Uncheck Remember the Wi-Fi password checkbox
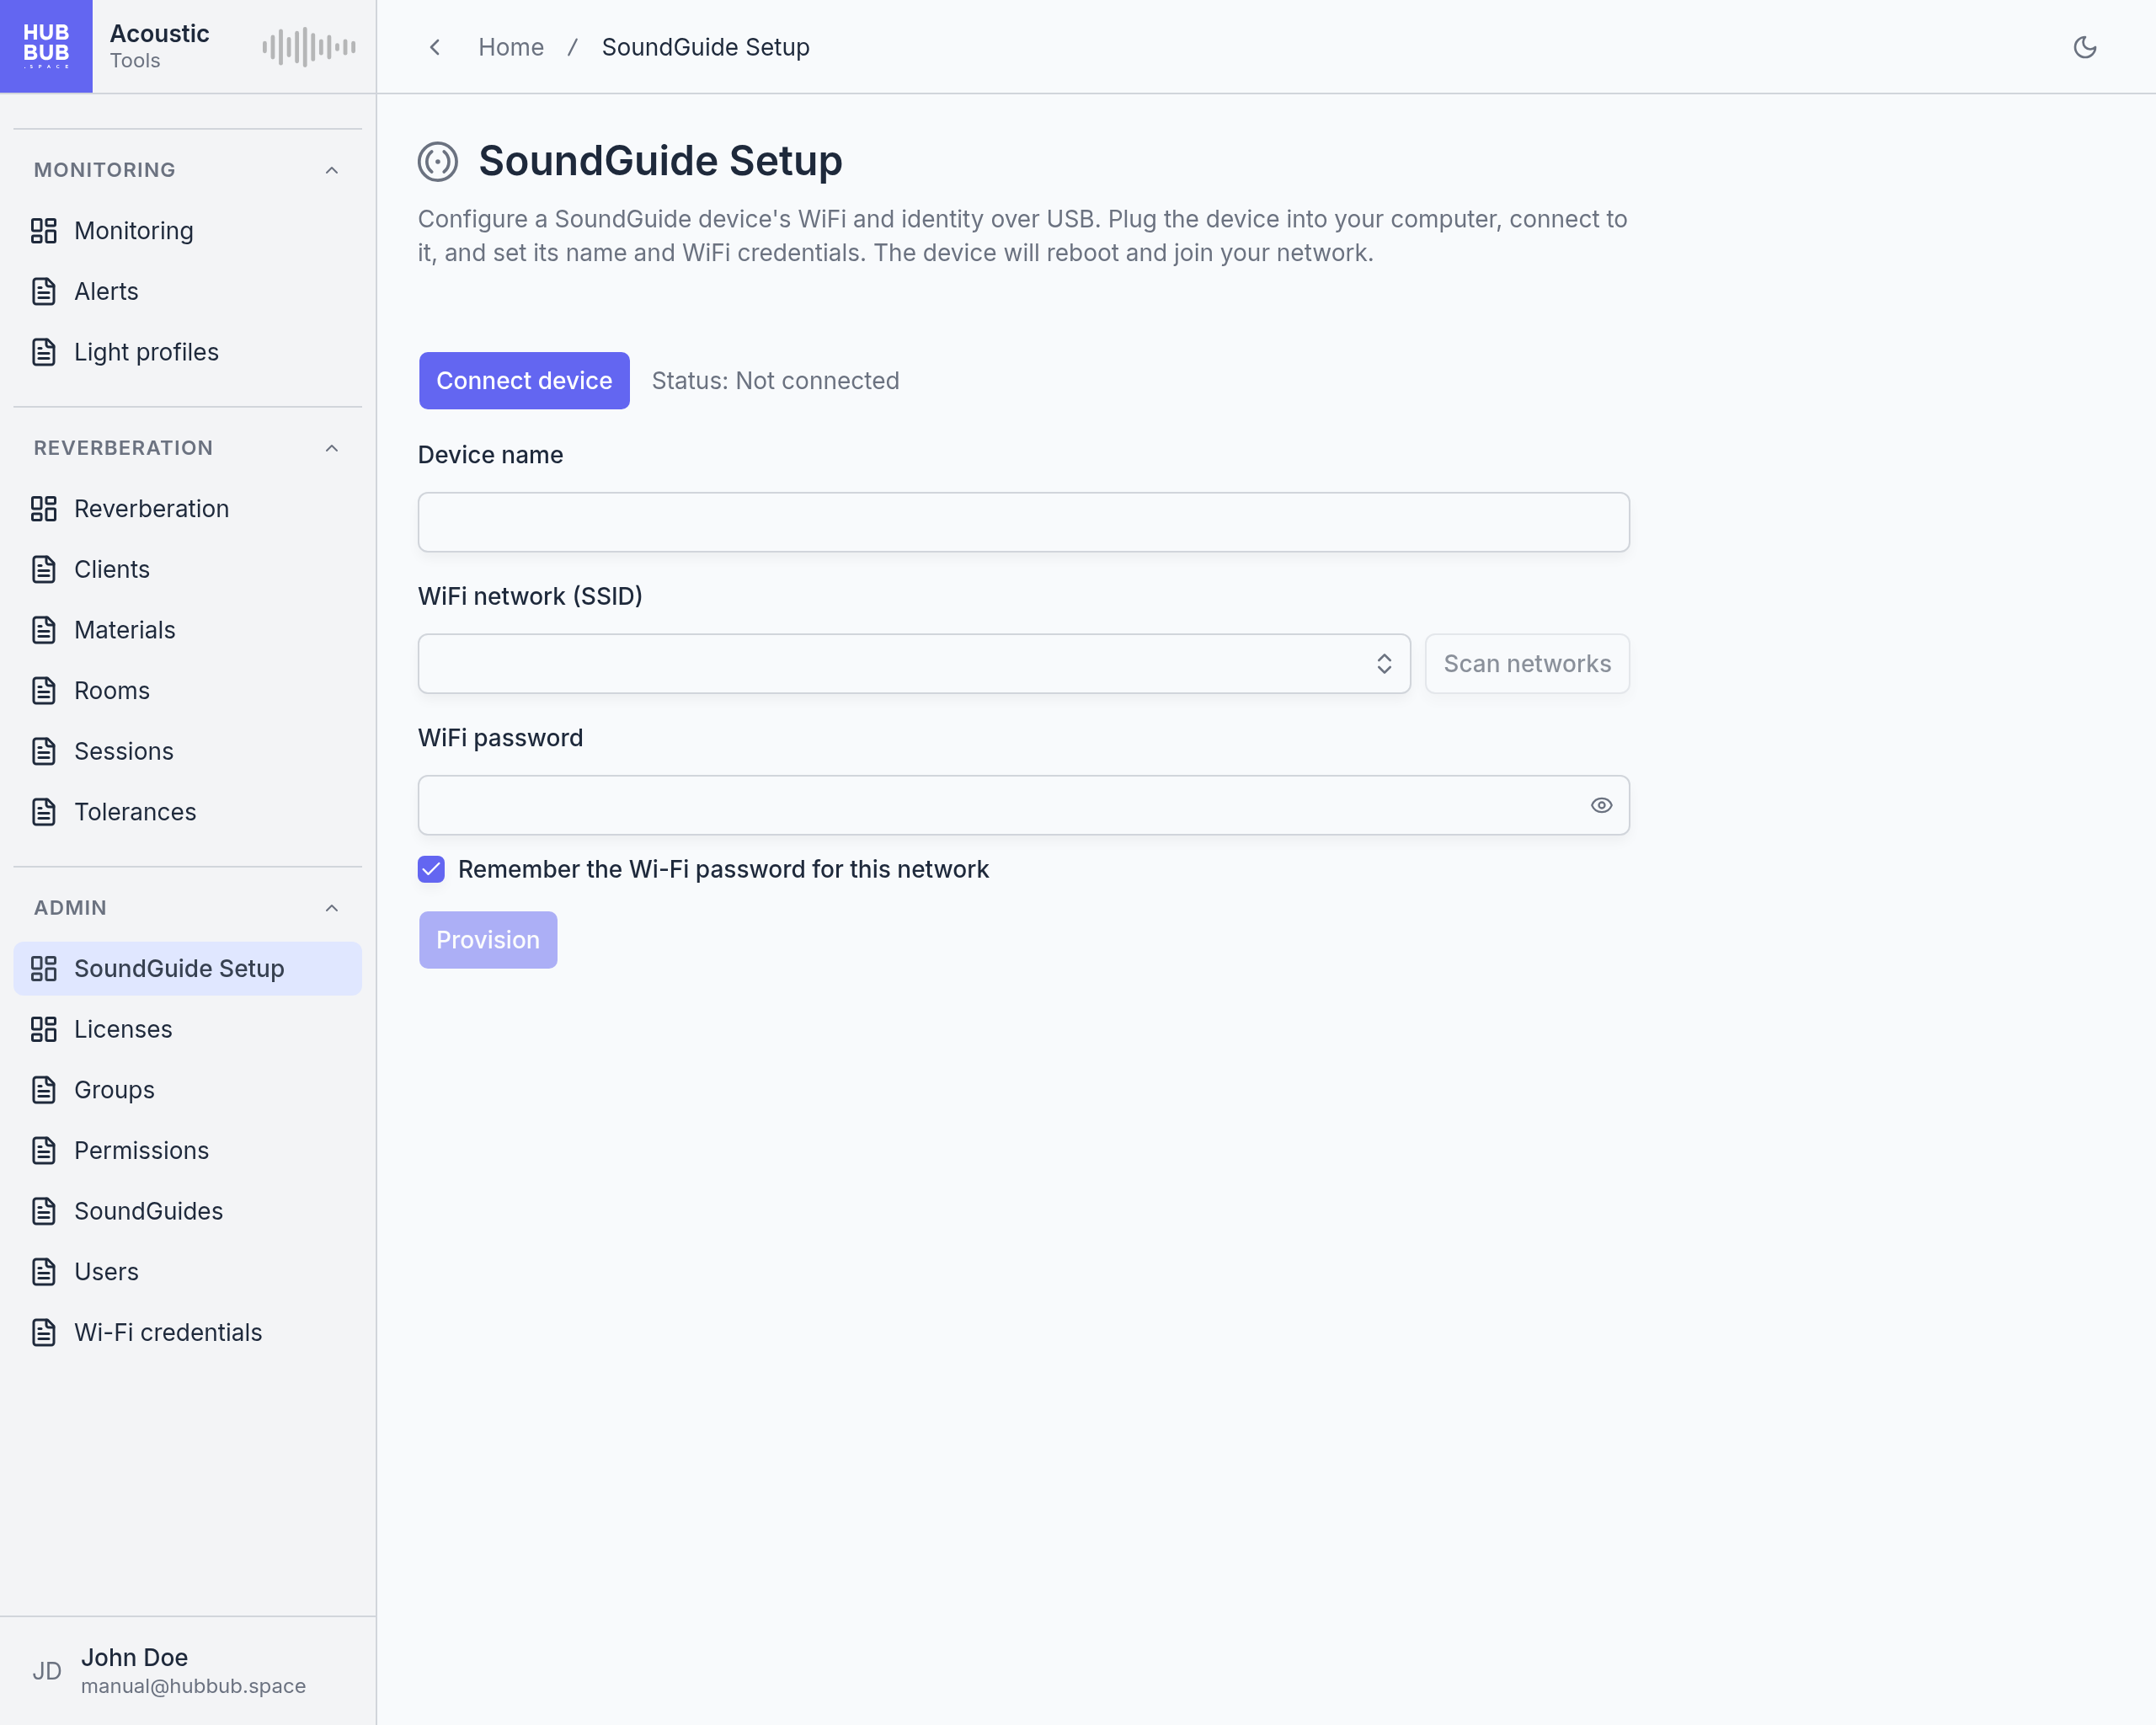 click(431, 869)
